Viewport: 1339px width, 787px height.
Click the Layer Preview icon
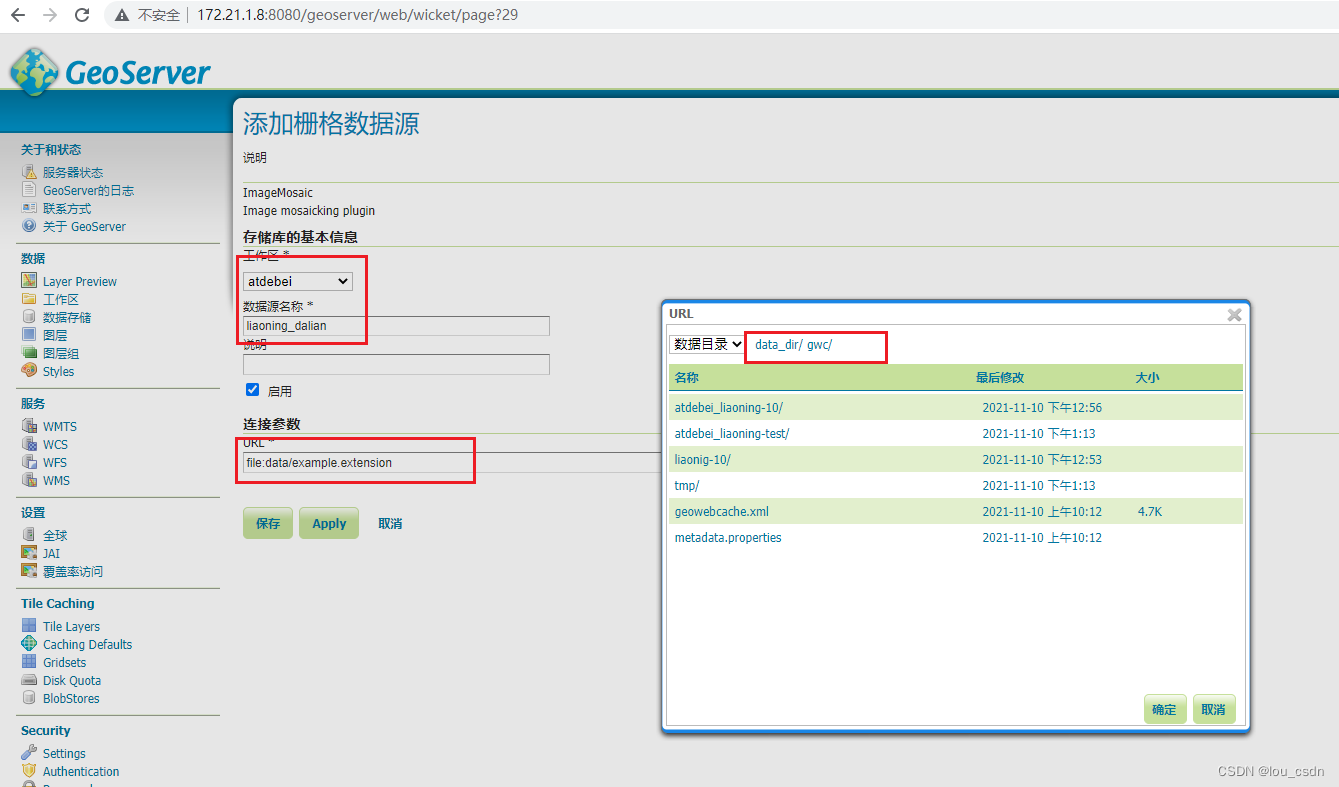29,281
